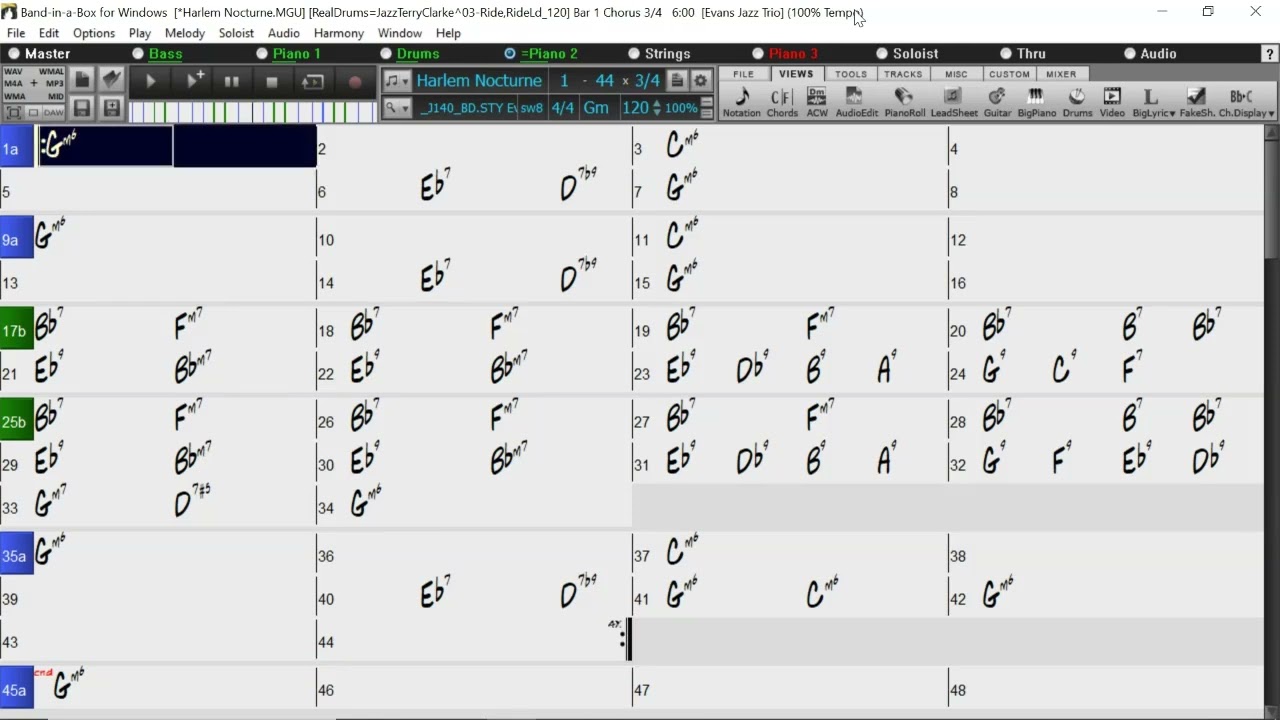Open song settings gear icon
Screen dimensions: 1280x720
pyautogui.click(x=701, y=81)
